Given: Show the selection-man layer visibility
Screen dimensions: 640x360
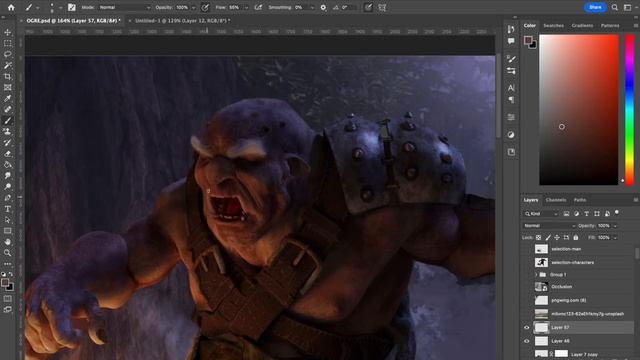Looking at the screenshot, I should pyautogui.click(x=527, y=249).
